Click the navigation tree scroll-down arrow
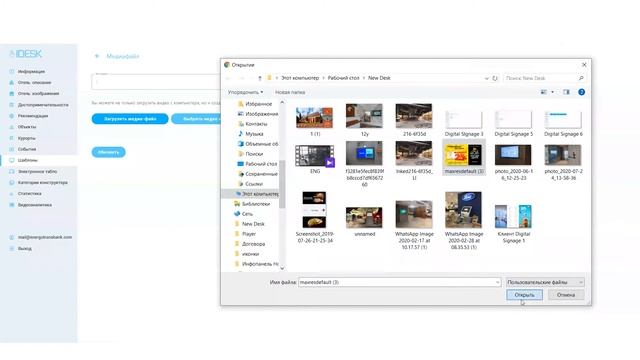 (282, 268)
